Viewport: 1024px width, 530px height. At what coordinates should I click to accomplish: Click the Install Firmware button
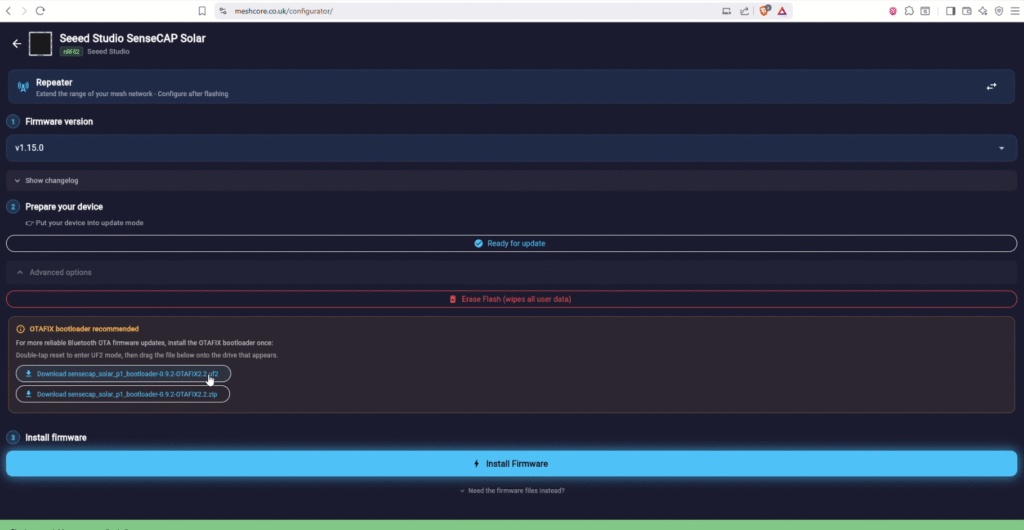tap(511, 463)
